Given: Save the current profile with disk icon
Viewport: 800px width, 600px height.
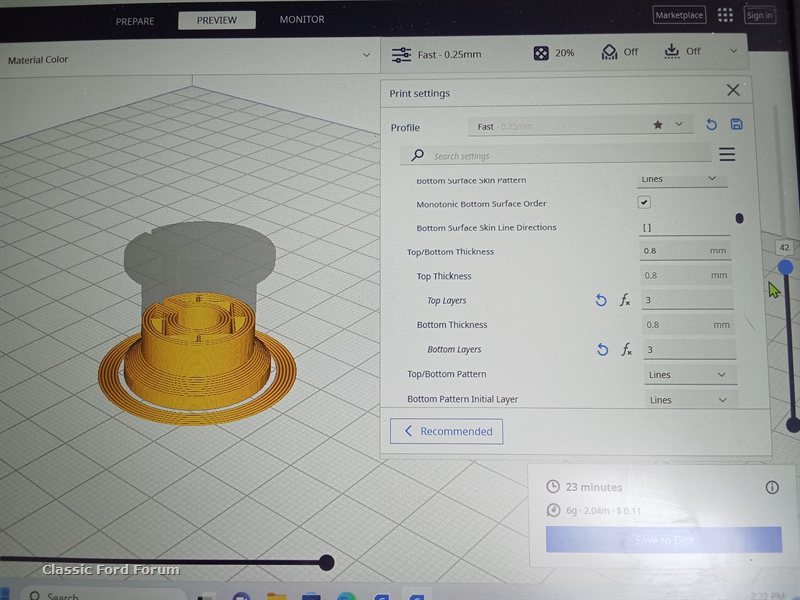Looking at the screenshot, I should point(737,124).
